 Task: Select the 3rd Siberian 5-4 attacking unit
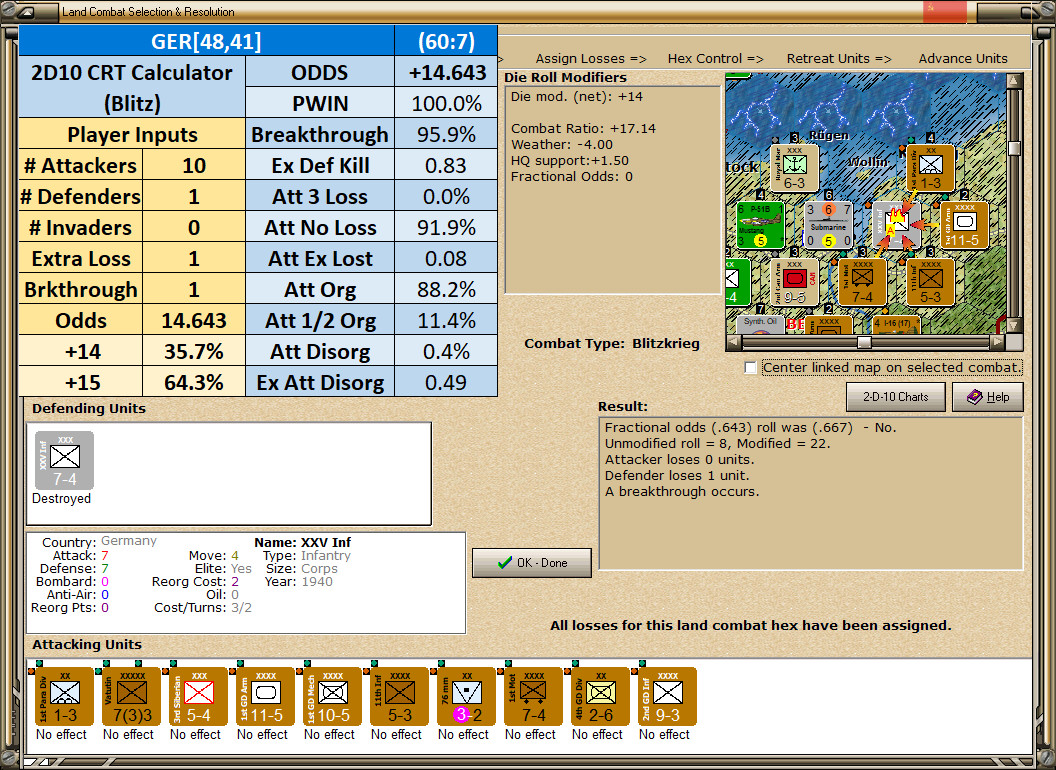[x=199, y=697]
